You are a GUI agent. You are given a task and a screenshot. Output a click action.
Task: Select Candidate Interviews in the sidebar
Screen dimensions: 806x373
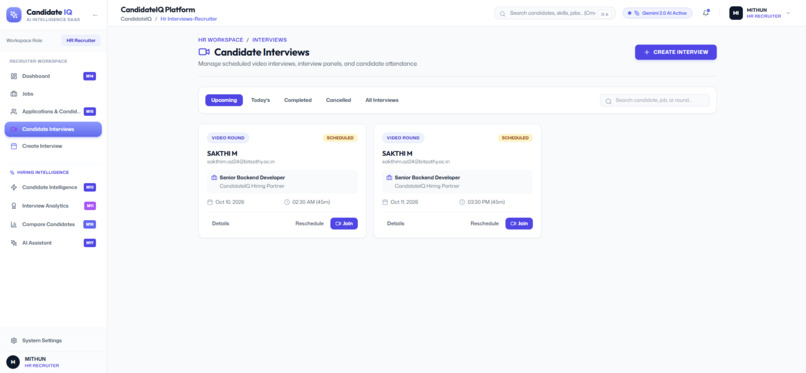point(53,129)
